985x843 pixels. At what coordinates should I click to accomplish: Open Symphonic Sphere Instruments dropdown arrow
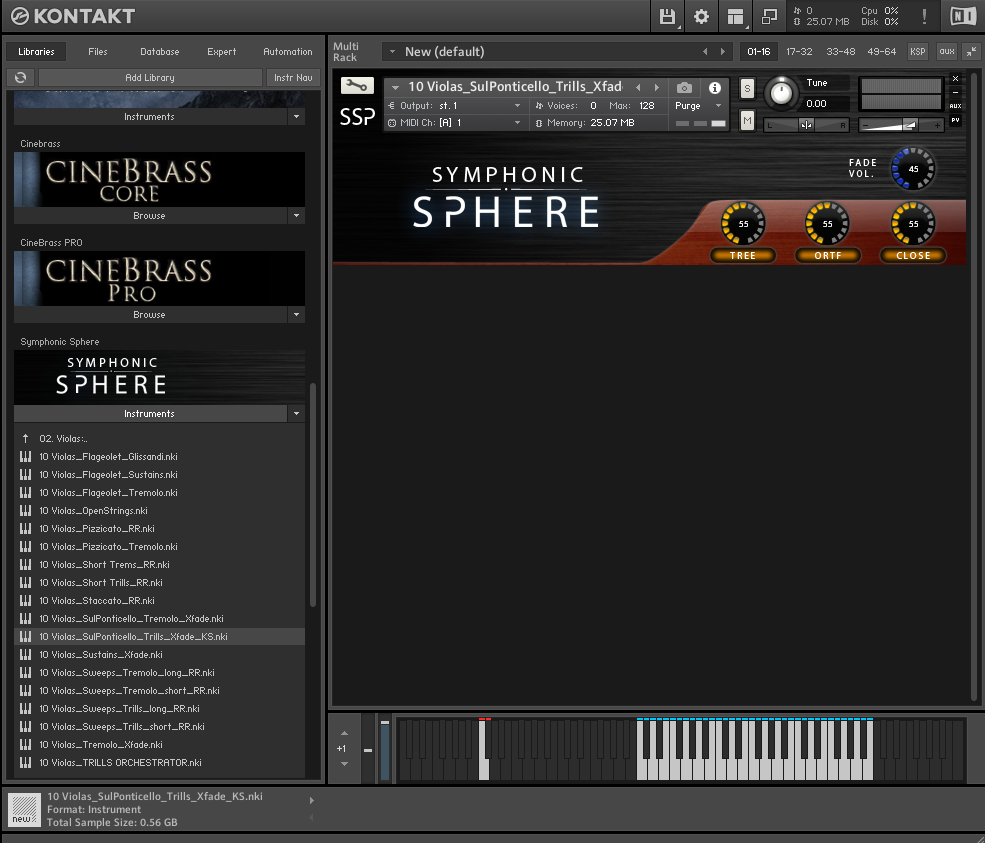pos(297,413)
